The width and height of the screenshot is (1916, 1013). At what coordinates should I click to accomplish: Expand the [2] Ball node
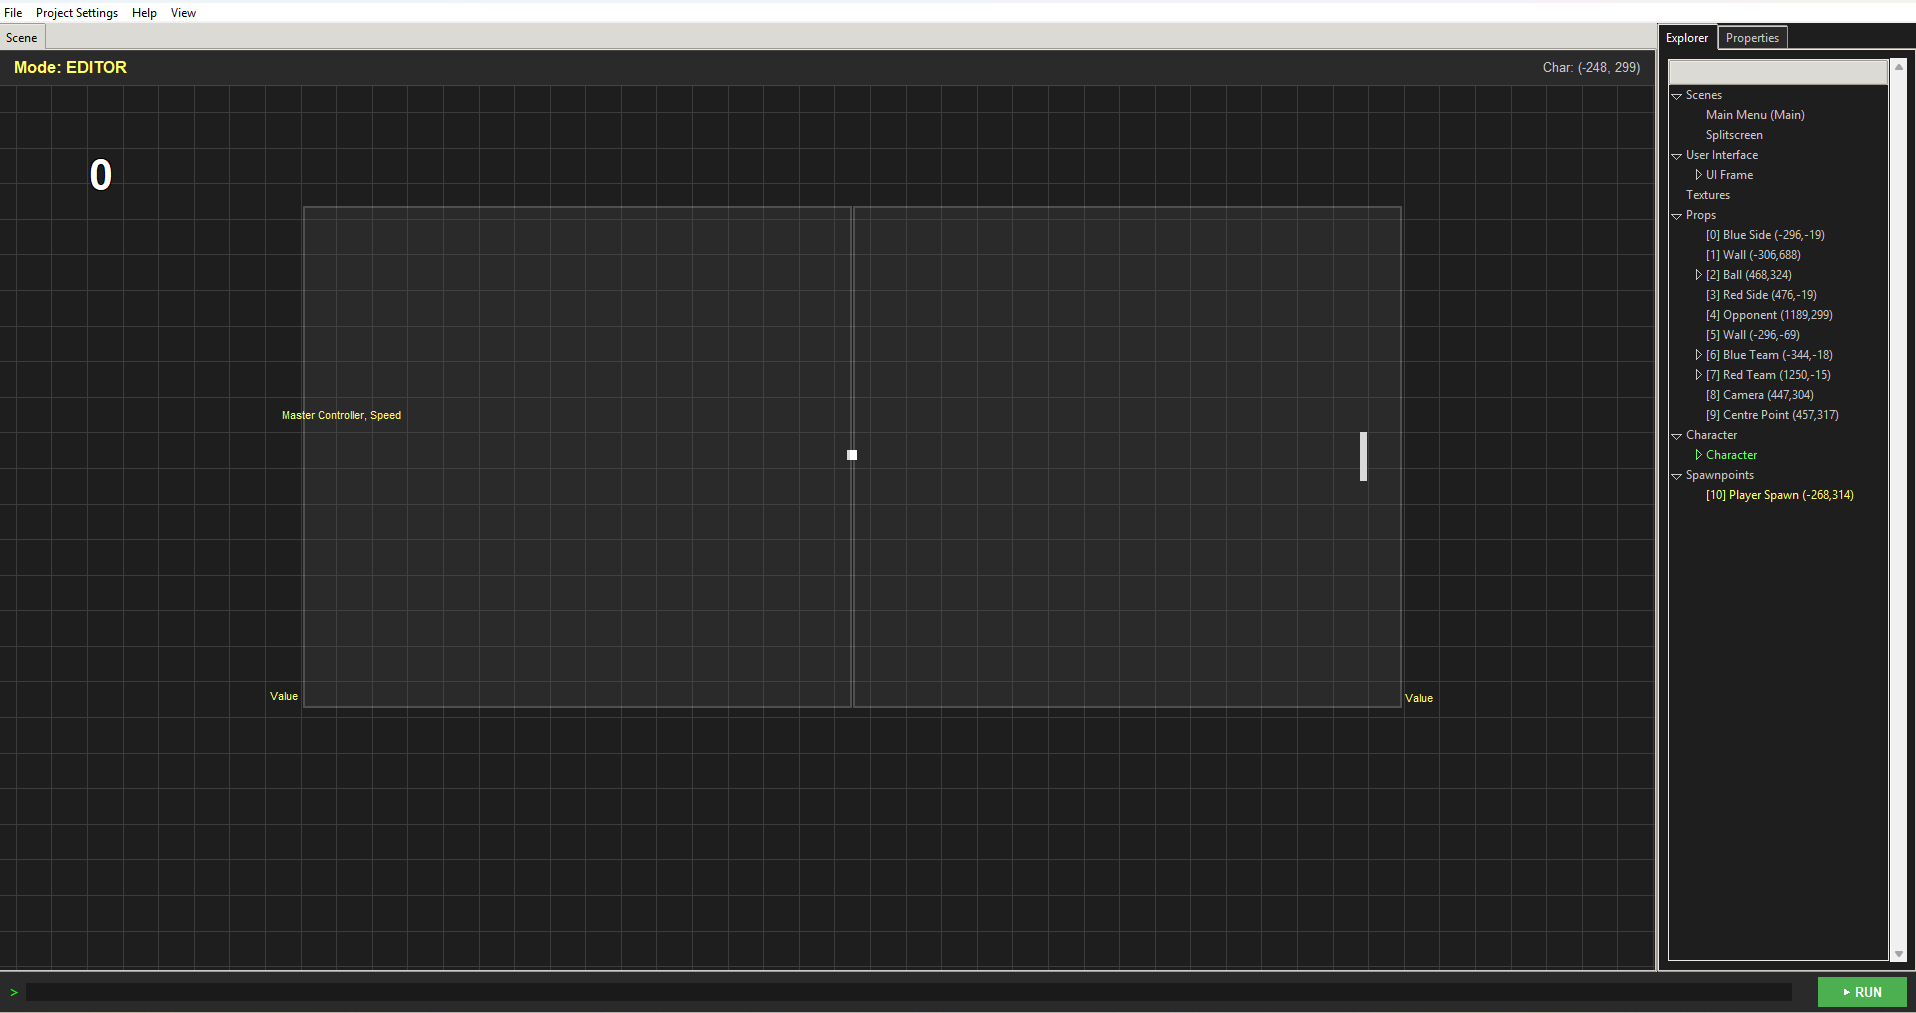coord(1699,275)
